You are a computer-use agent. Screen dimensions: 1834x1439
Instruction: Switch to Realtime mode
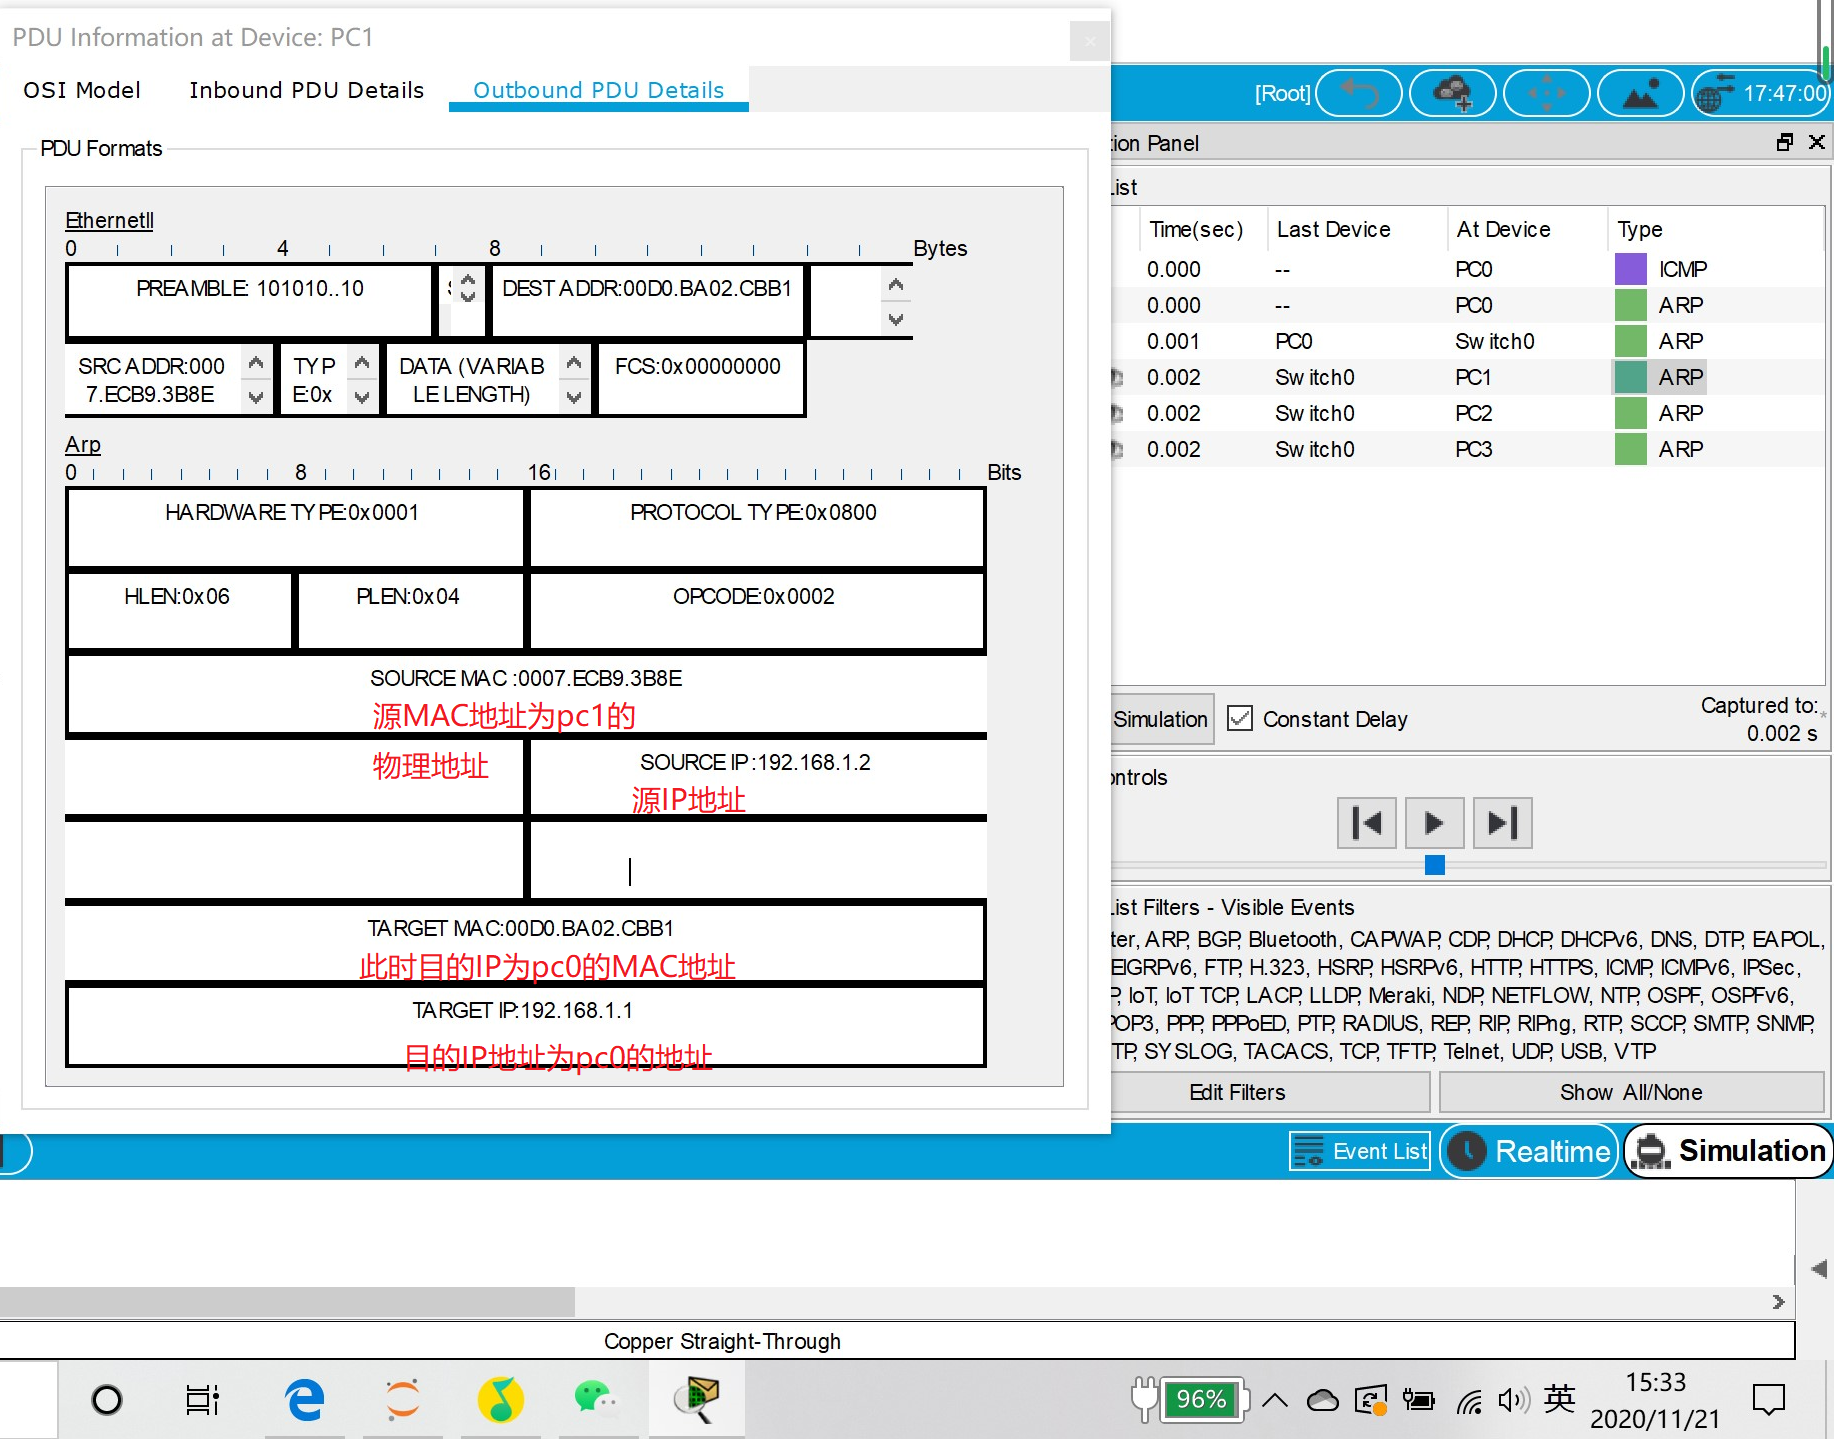pos(1528,1151)
